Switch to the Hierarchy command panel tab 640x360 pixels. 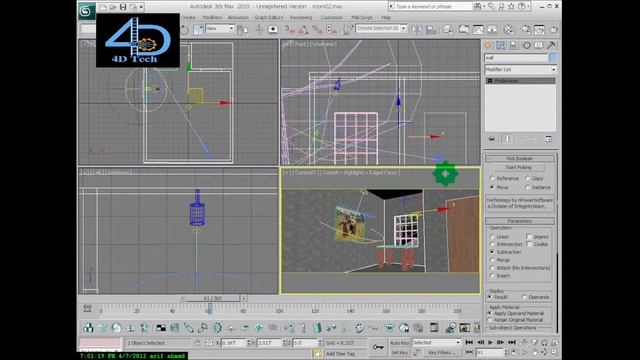point(513,45)
